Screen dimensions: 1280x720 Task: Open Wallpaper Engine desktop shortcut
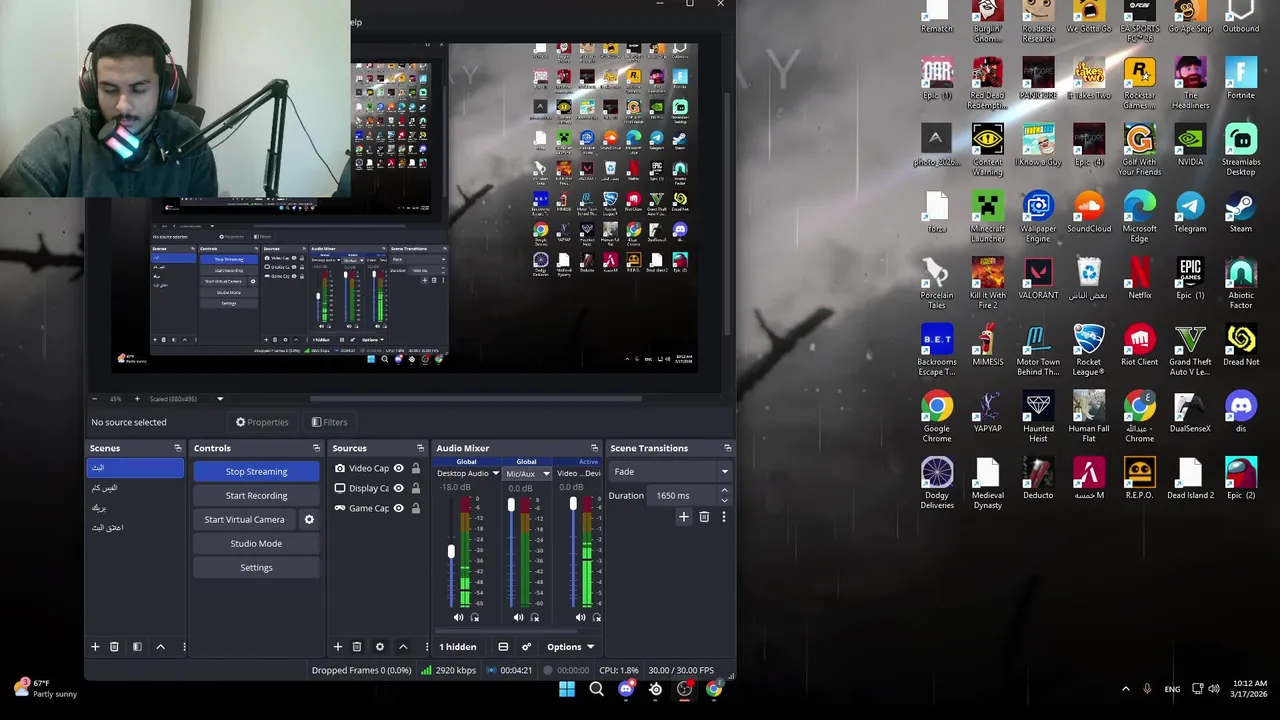[1038, 217]
